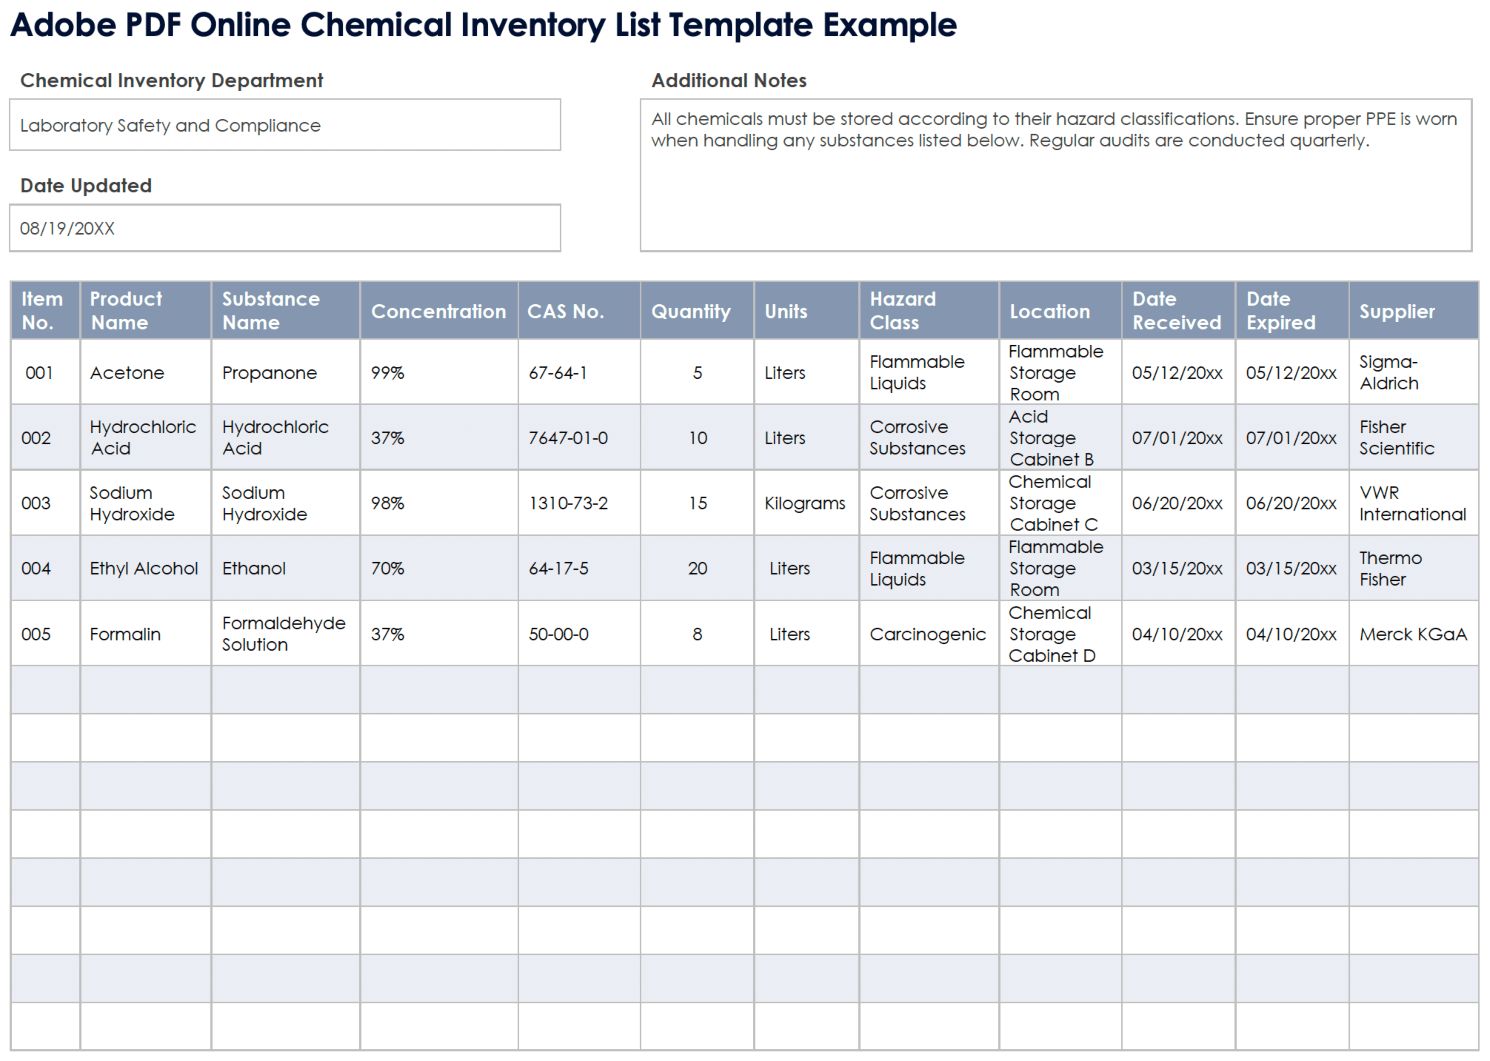Click the Carcinogenic hazard class cell

pyautogui.click(x=927, y=634)
